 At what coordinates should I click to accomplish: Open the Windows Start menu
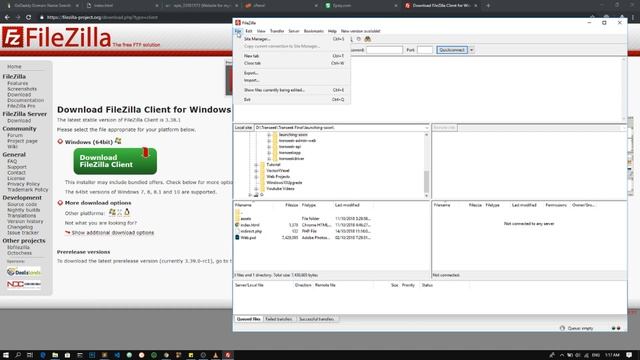6,355
